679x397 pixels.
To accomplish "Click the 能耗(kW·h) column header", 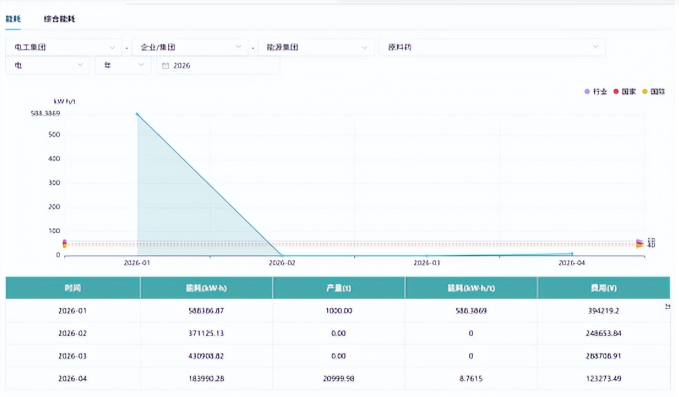I will (206, 288).
